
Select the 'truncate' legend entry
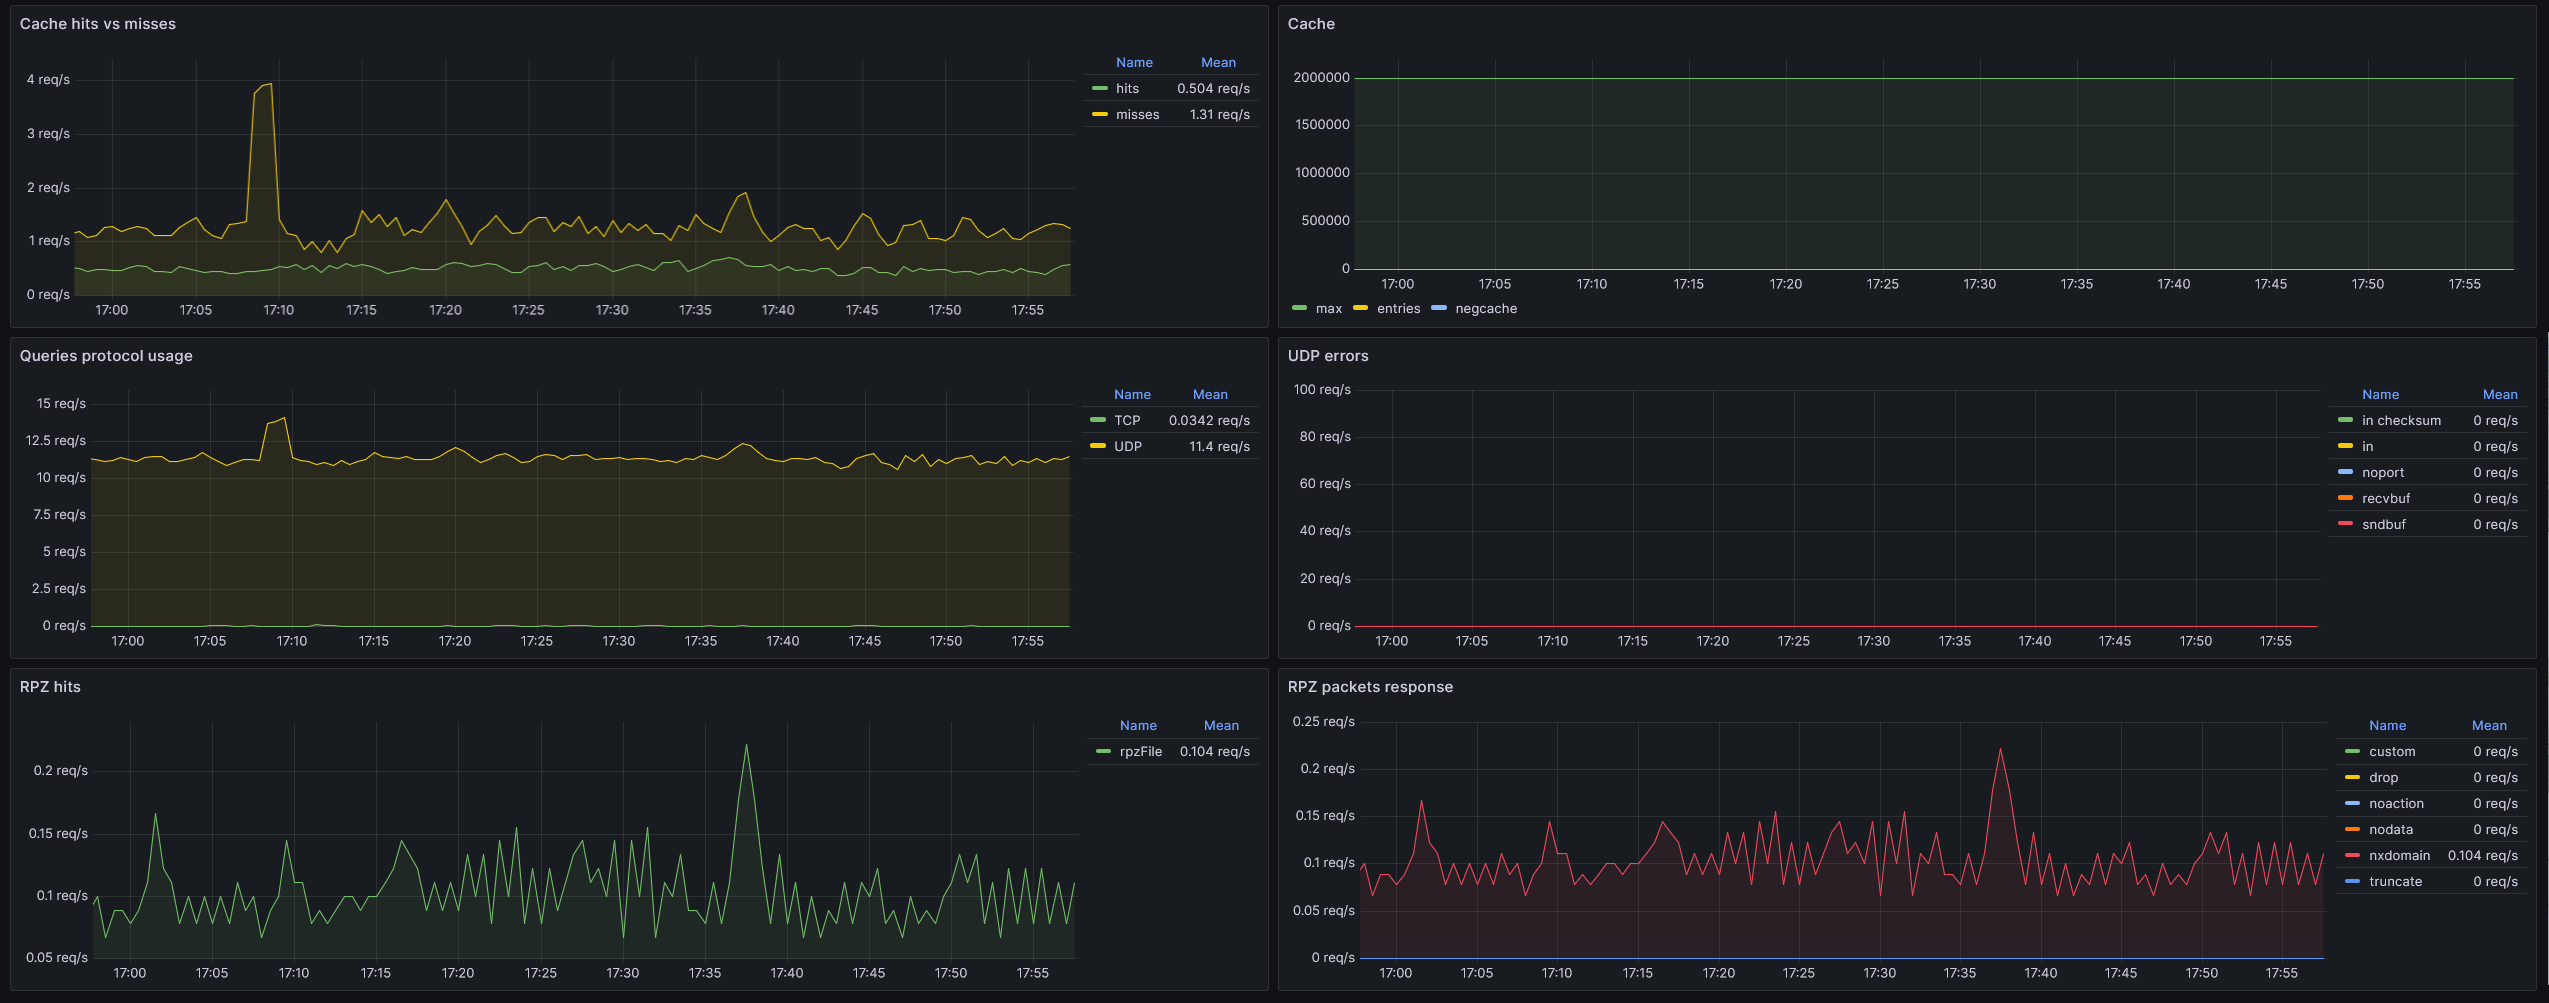pyautogui.click(x=2395, y=882)
